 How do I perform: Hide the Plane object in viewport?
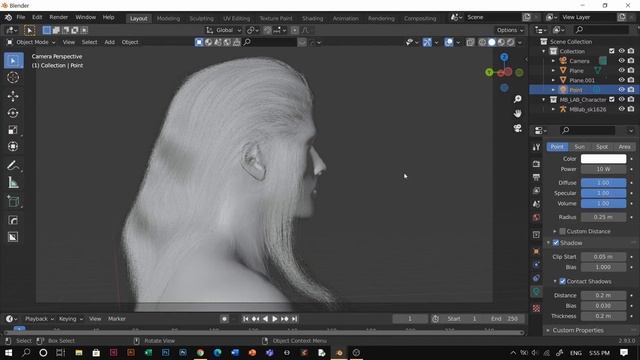click(622, 71)
